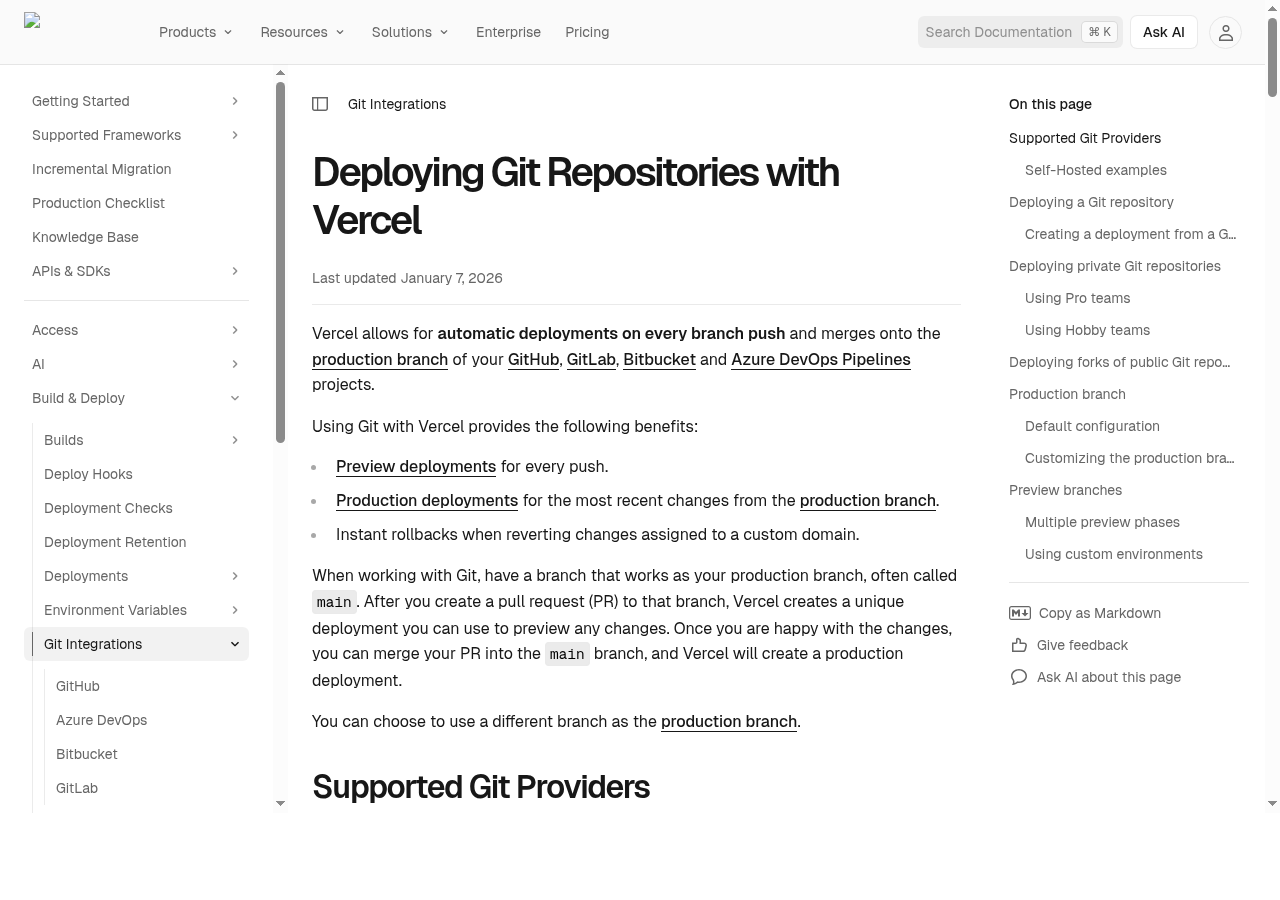
Task: Jump to Supported Git Providers in On this page
Action: coord(1085,138)
